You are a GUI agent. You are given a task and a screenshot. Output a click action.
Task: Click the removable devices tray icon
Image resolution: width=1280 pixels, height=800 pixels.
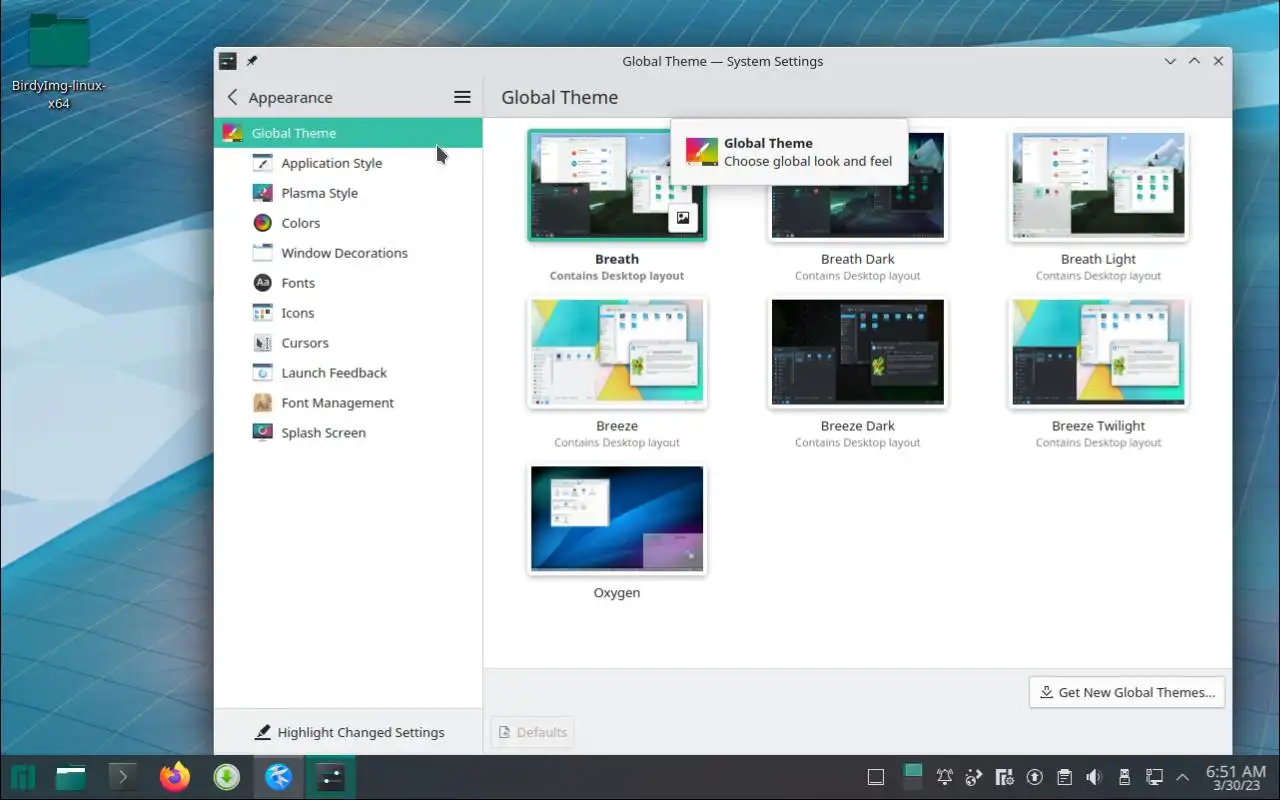click(x=1124, y=777)
